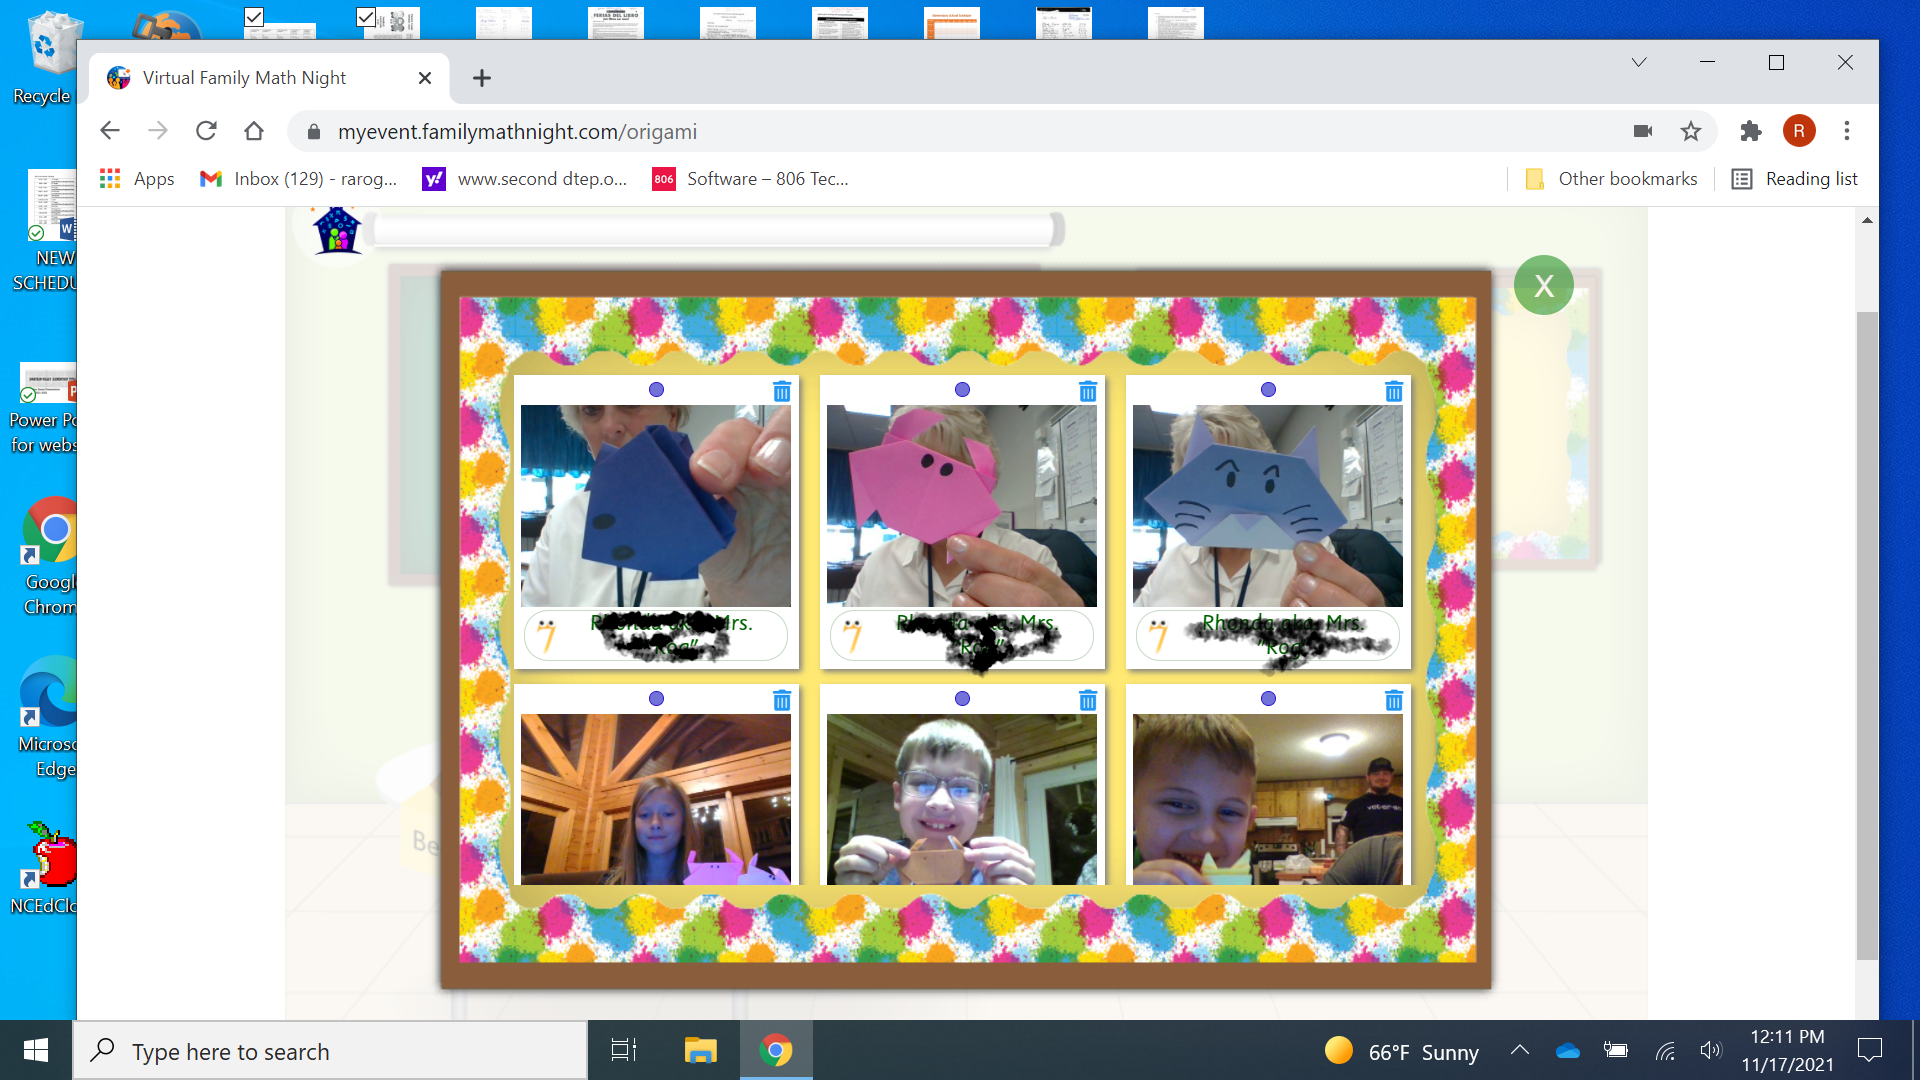
Task: Open a new browser tab
Action: 482,78
